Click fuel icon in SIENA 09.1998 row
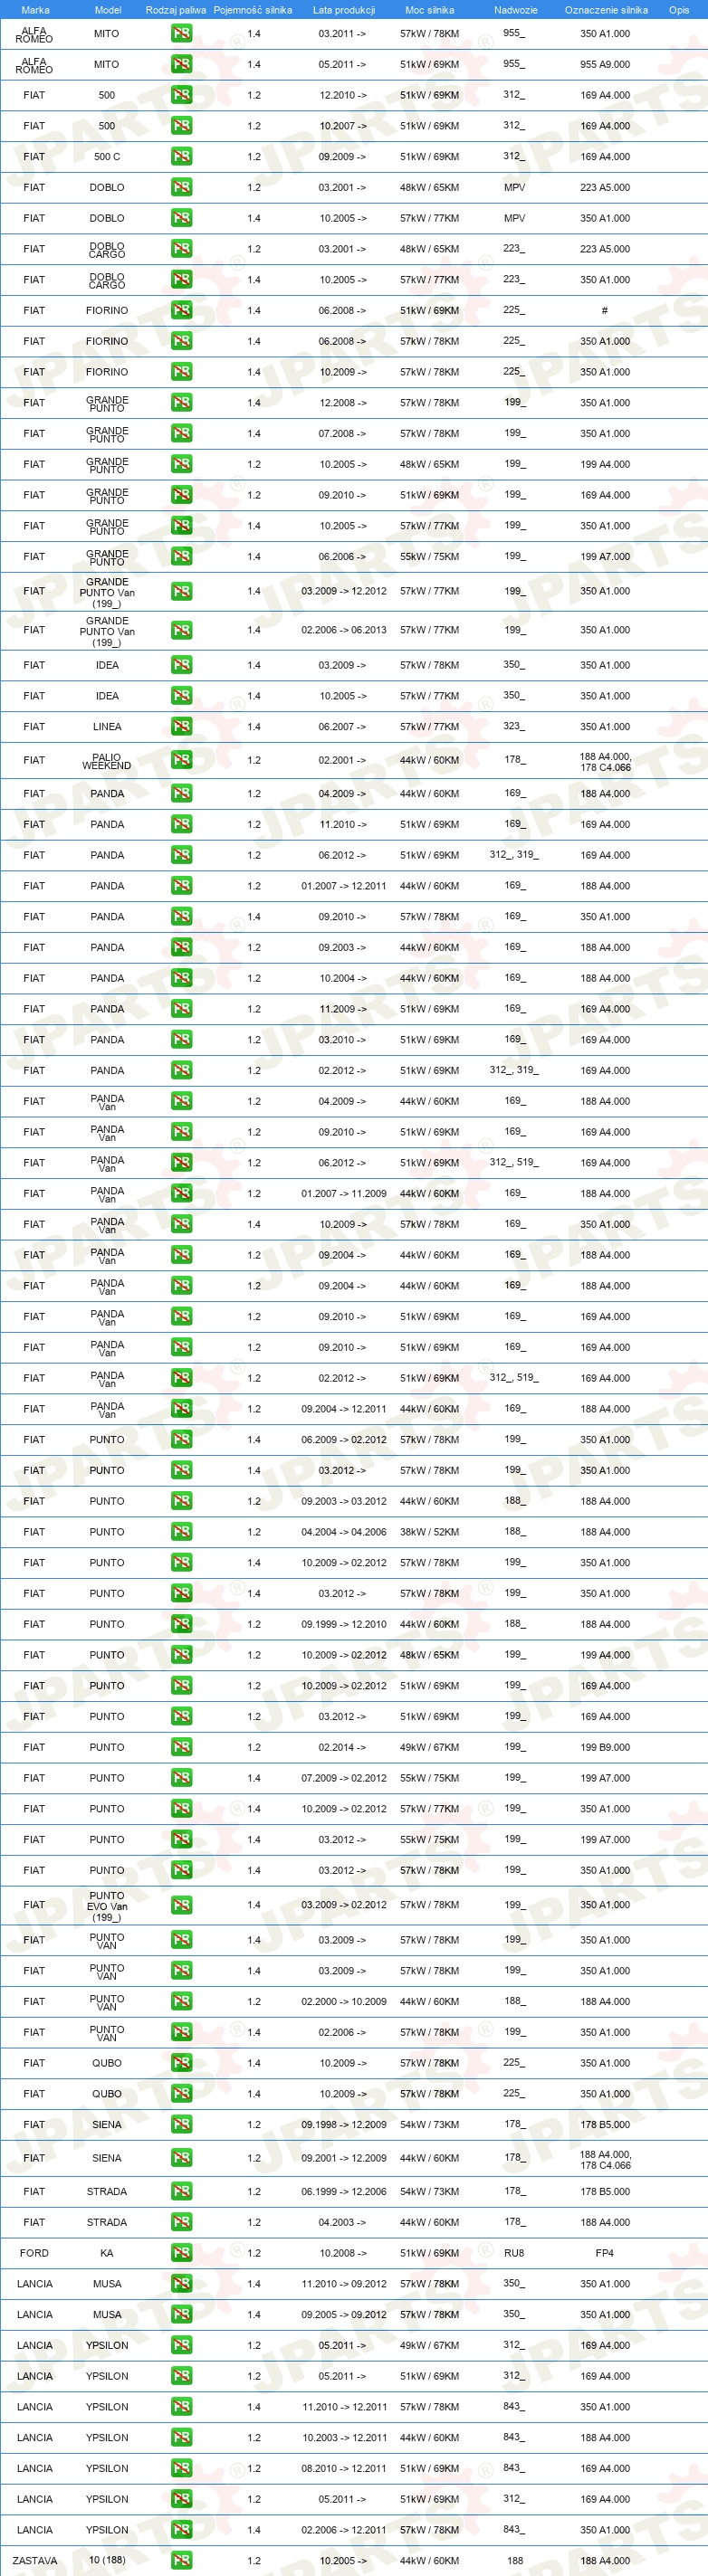708x2576 pixels. [181, 2125]
